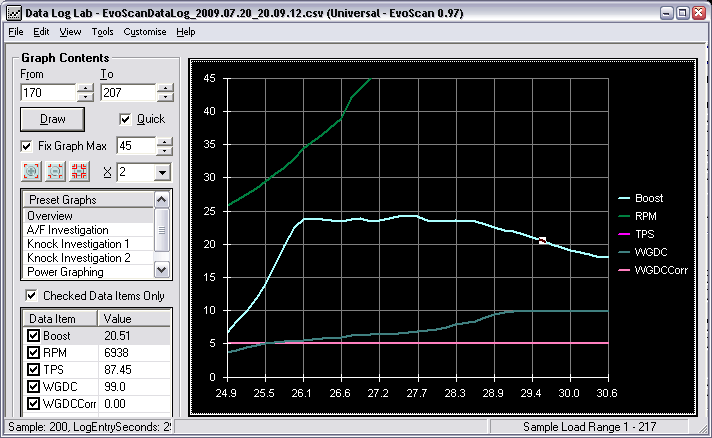
Task: Click Preset Graphs list up arrow
Action: 162,199
